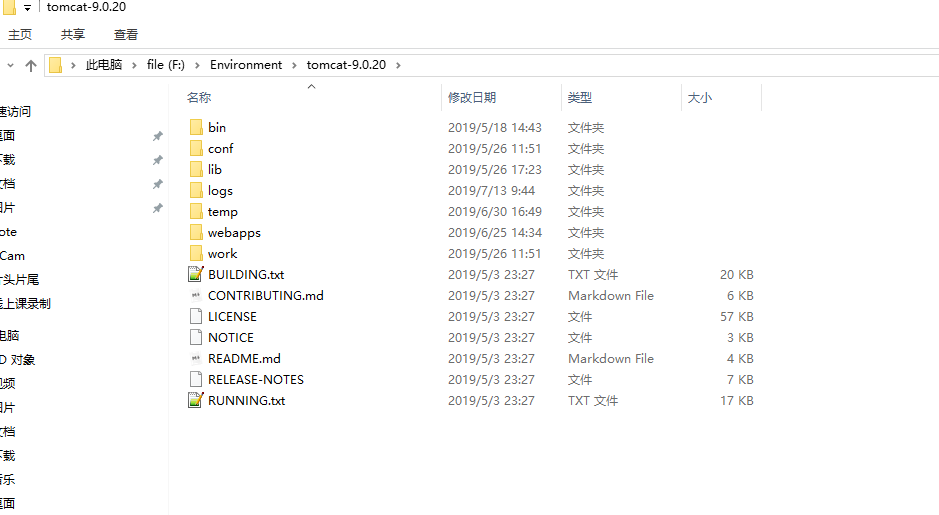Select the lib folder icon
The height and width of the screenshot is (515, 939).
pos(196,169)
